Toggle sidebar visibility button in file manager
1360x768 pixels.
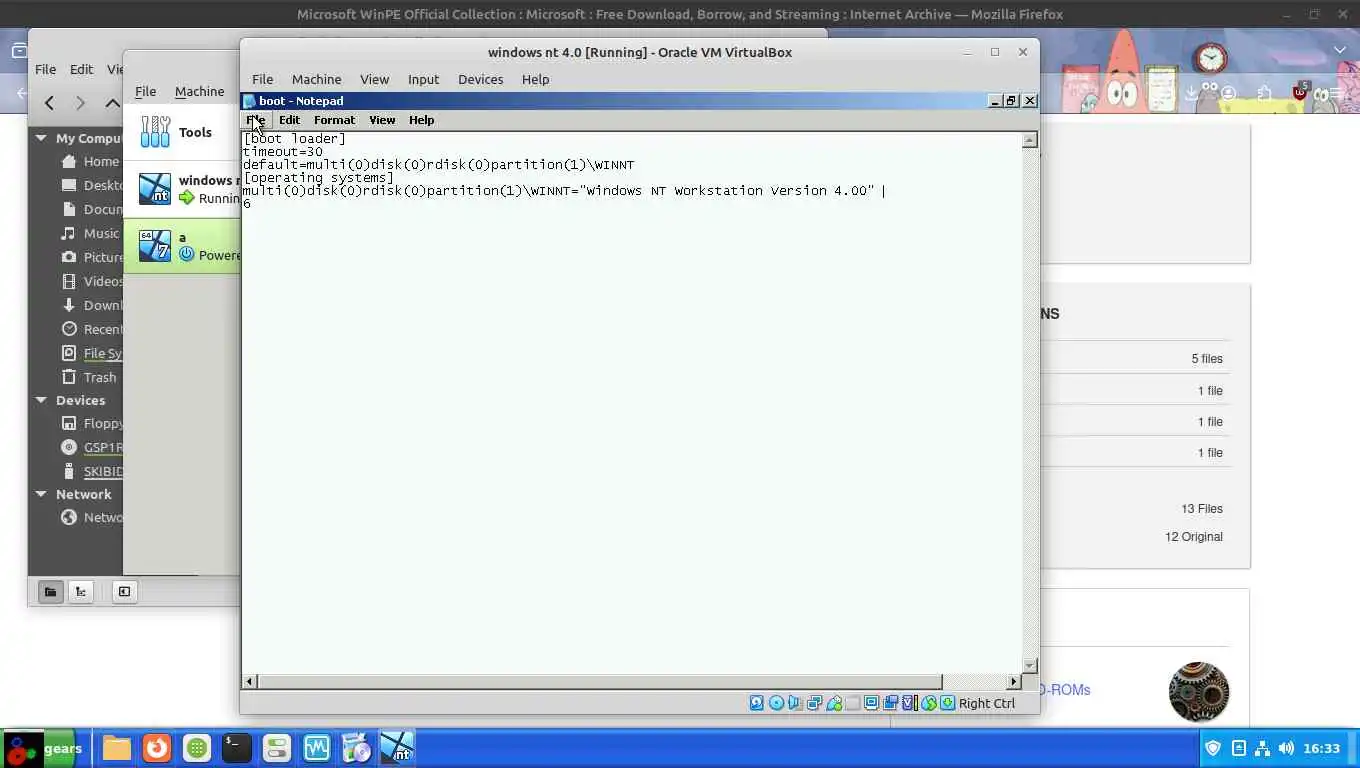[124, 591]
